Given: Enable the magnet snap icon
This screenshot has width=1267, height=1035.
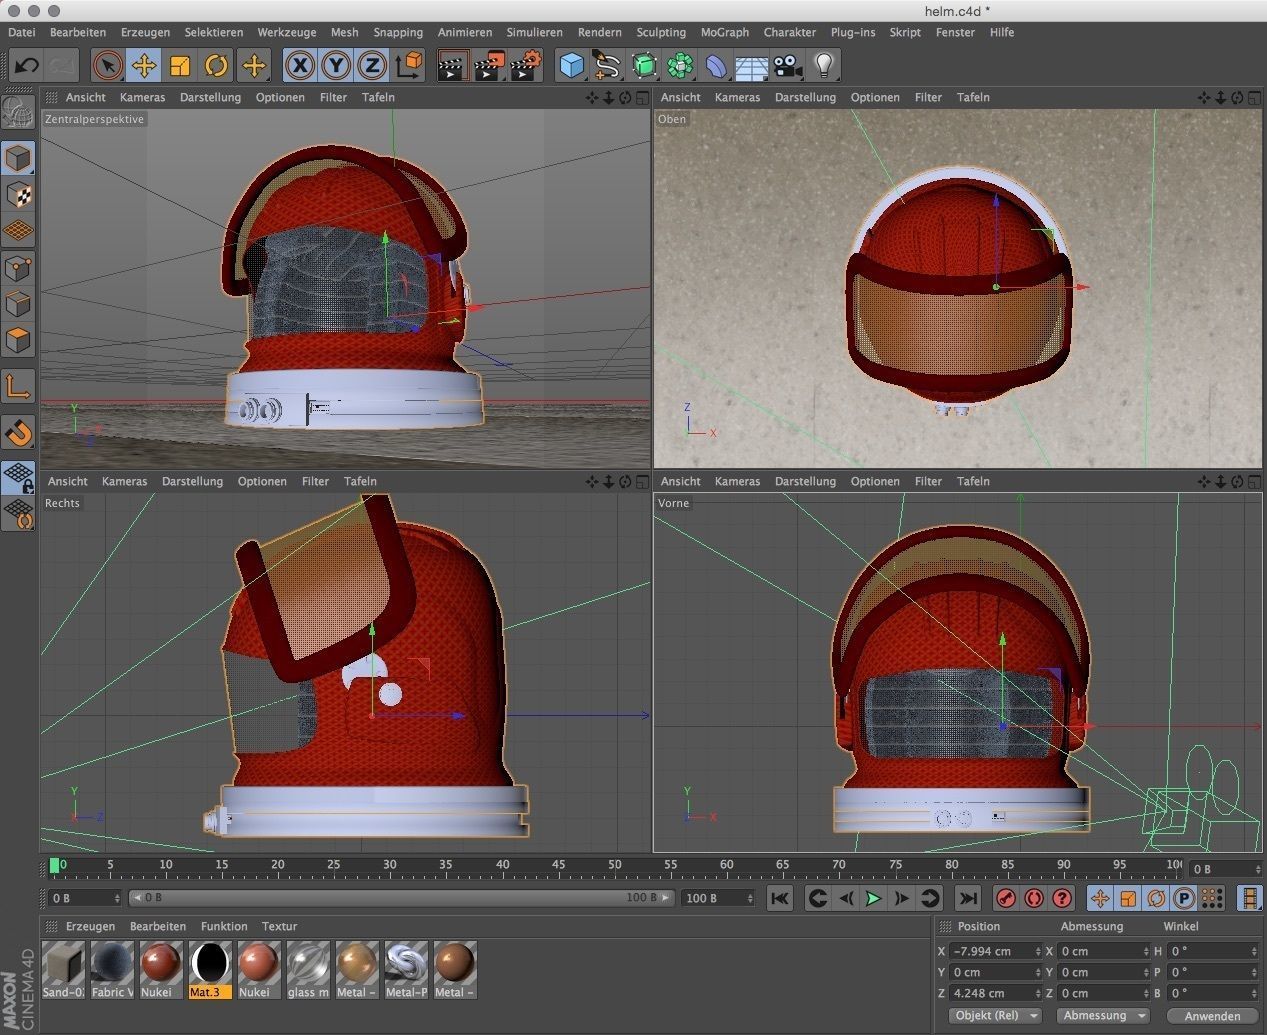Looking at the screenshot, I should 18,433.
